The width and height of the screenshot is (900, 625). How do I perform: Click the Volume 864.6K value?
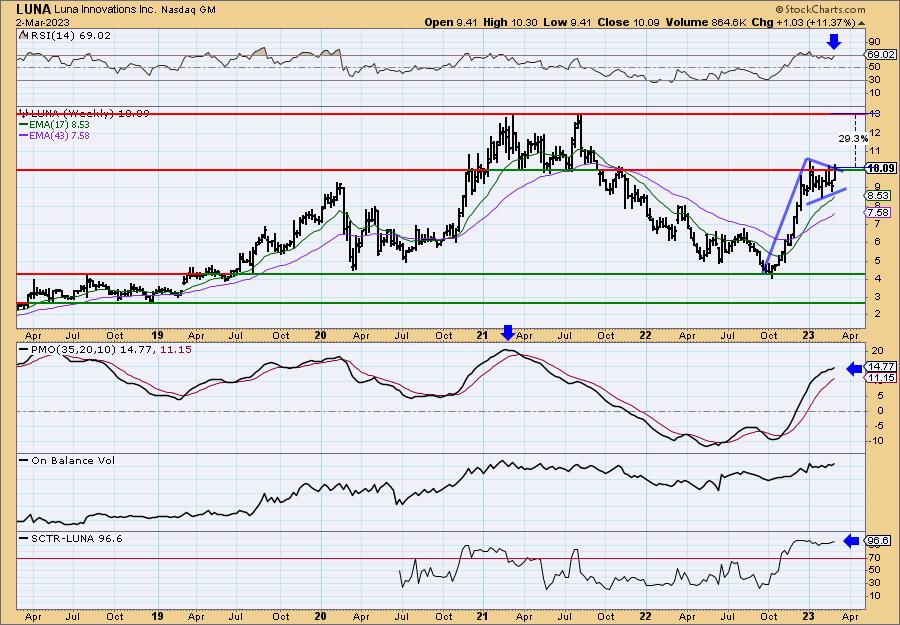705,22
